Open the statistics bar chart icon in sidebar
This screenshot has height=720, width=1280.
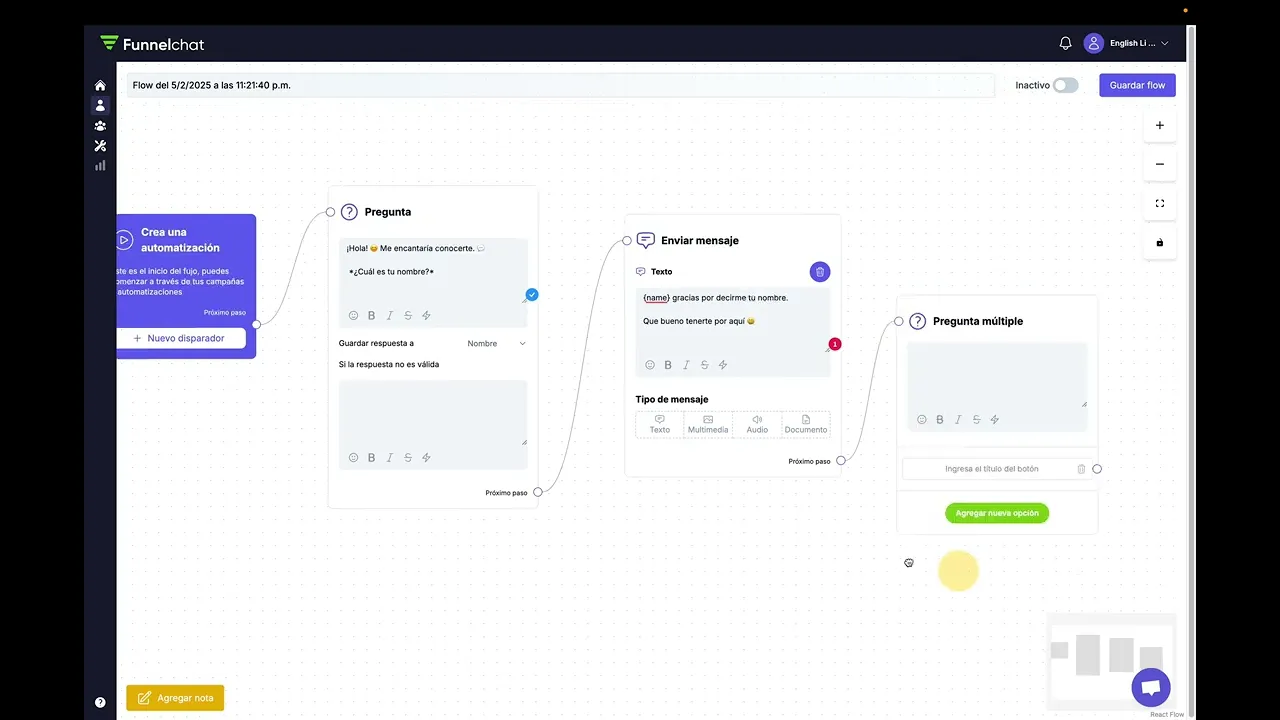pos(100,166)
